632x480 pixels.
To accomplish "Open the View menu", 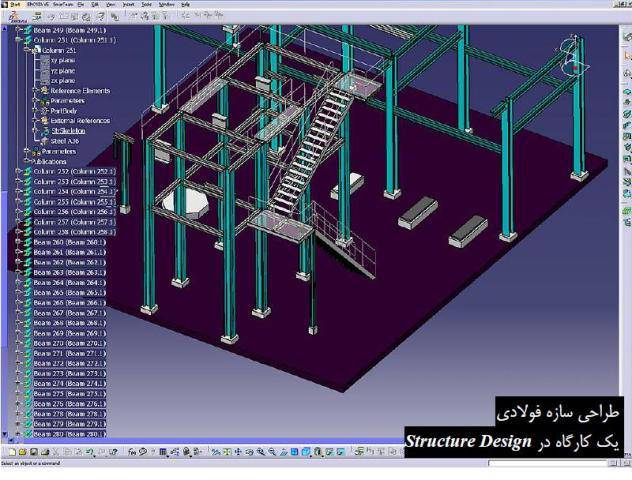I will click(x=110, y=4).
